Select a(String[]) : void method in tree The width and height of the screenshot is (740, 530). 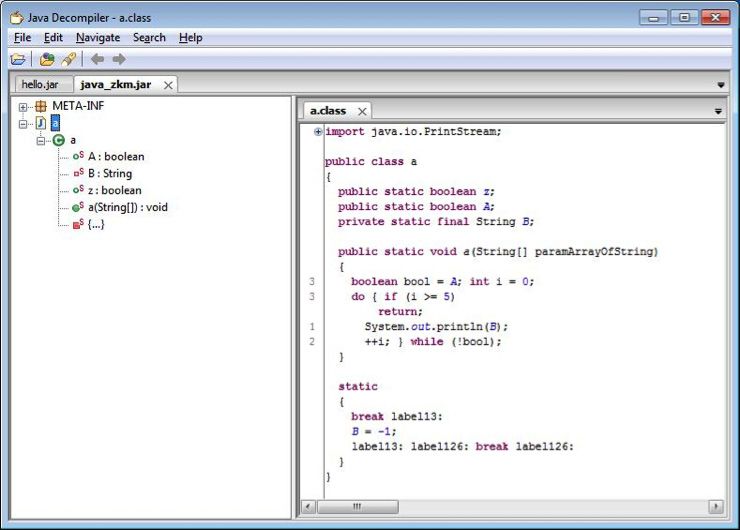point(128,207)
